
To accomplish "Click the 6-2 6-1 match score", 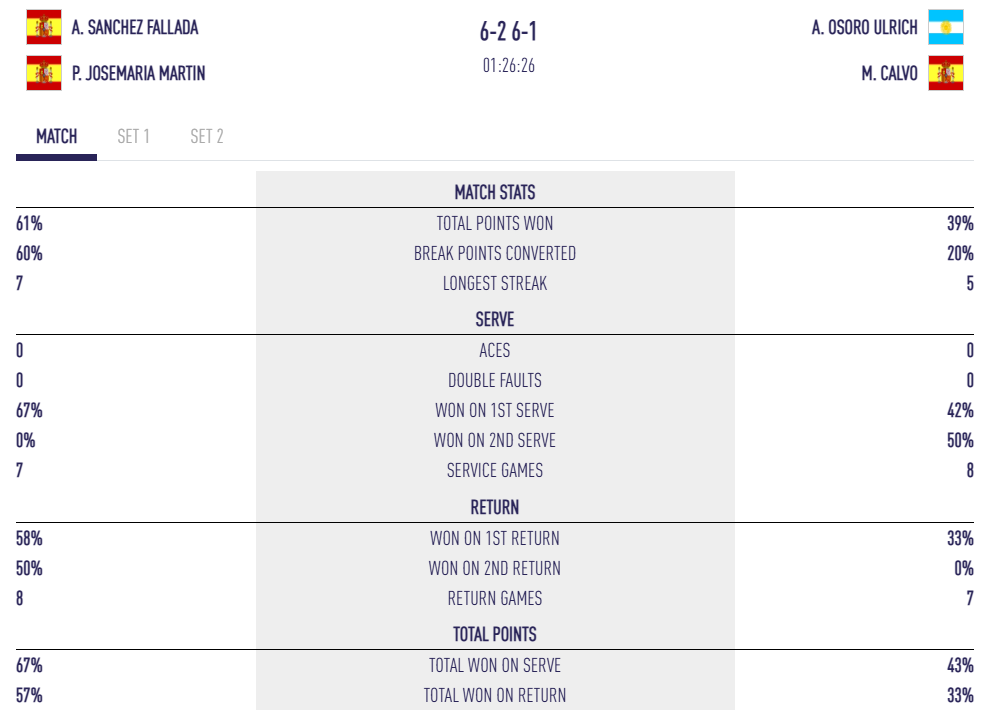I will point(508,32).
